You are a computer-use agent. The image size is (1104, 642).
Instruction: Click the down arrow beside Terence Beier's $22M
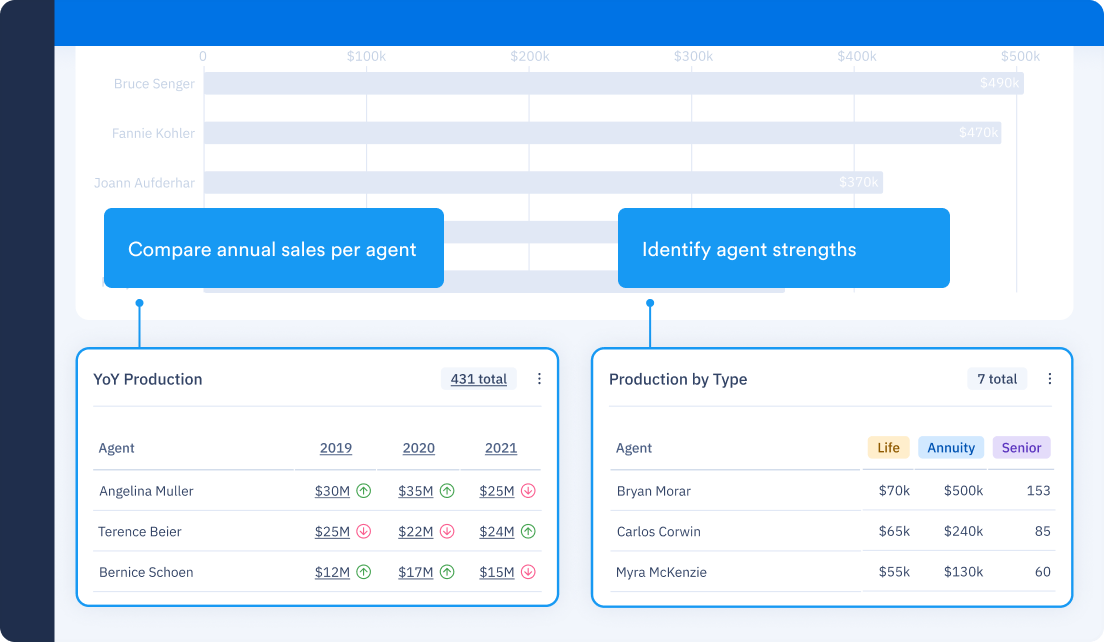(446, 531)
